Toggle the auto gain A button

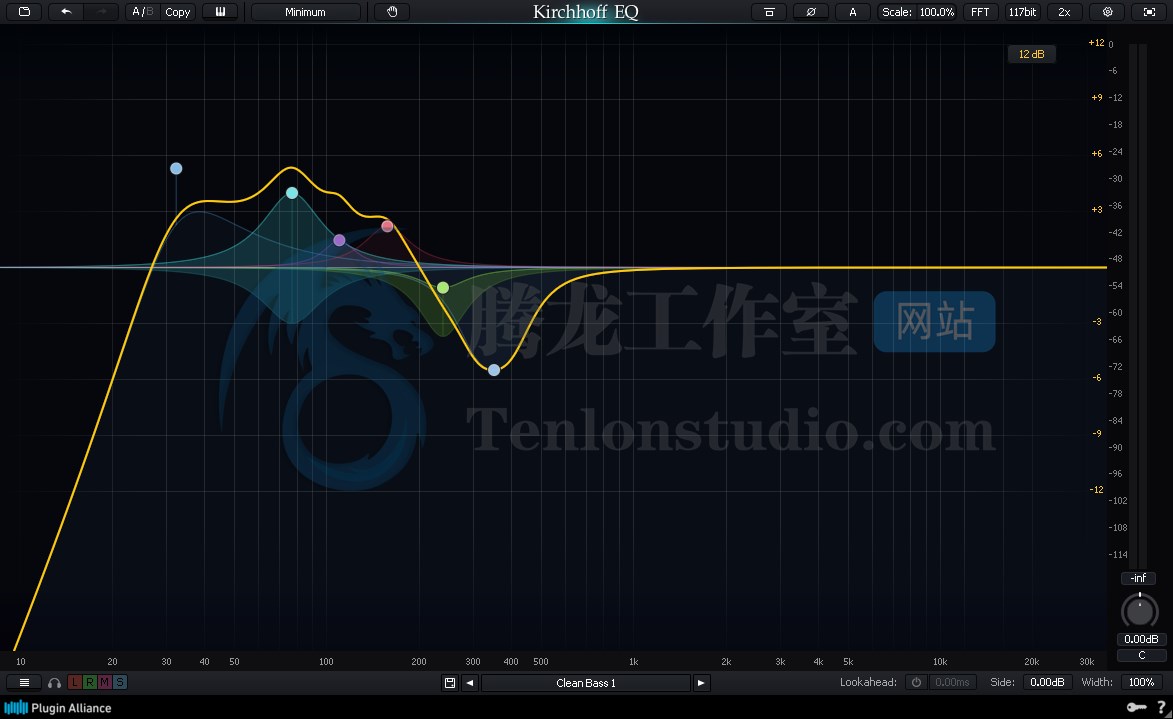[853, 12]
